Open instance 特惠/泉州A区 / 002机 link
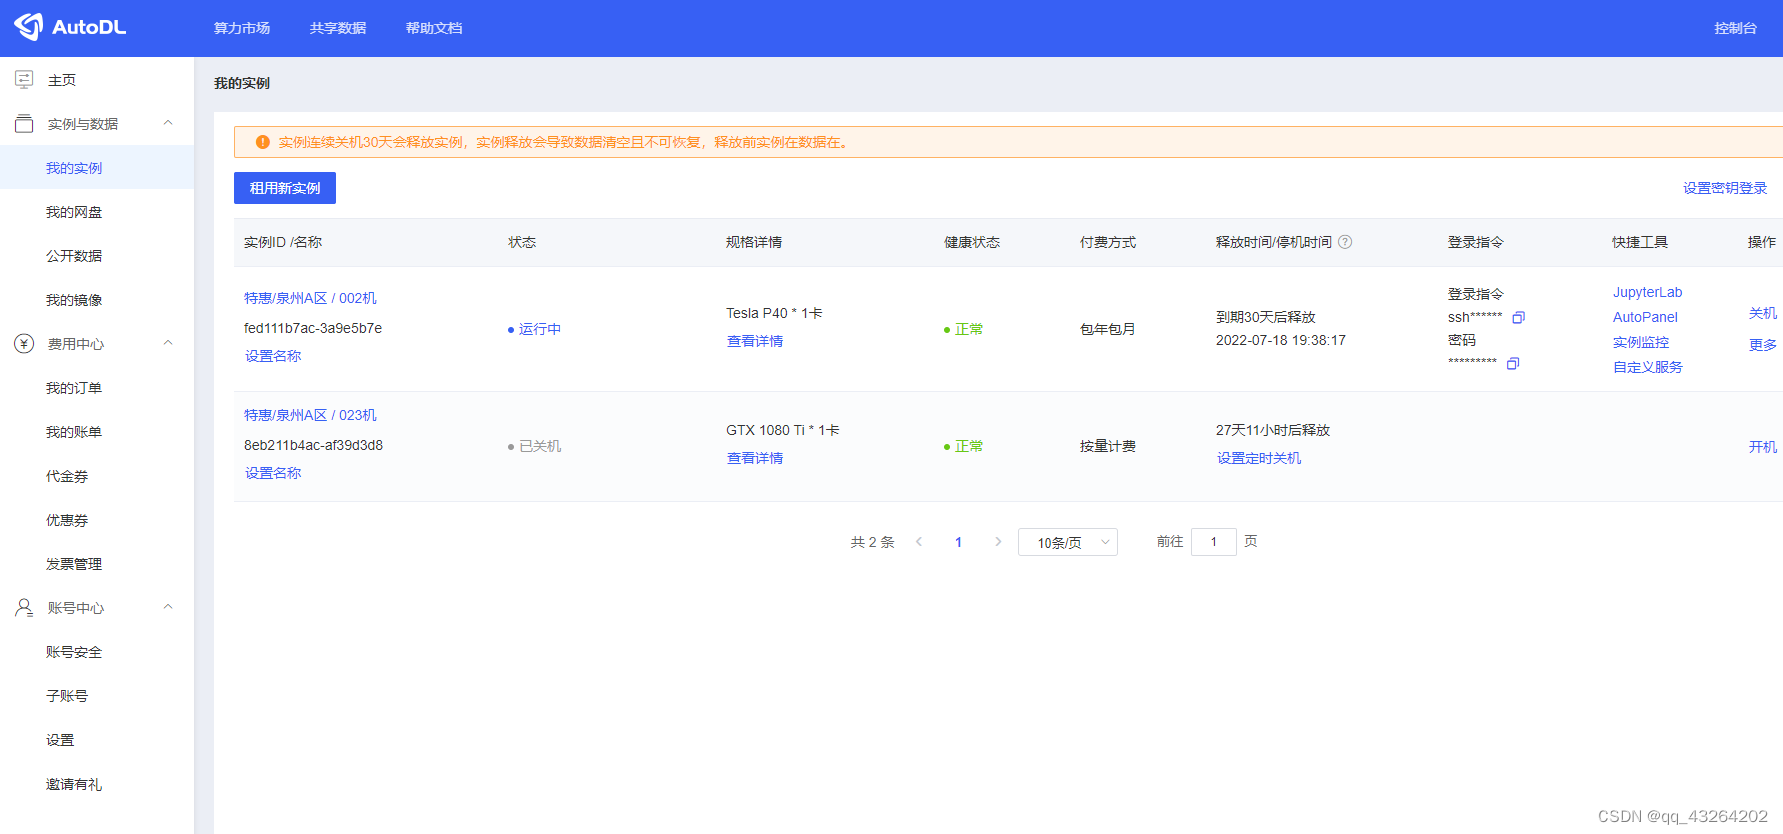This screenshot has width=1783, height=834. [x=310, y=298]
